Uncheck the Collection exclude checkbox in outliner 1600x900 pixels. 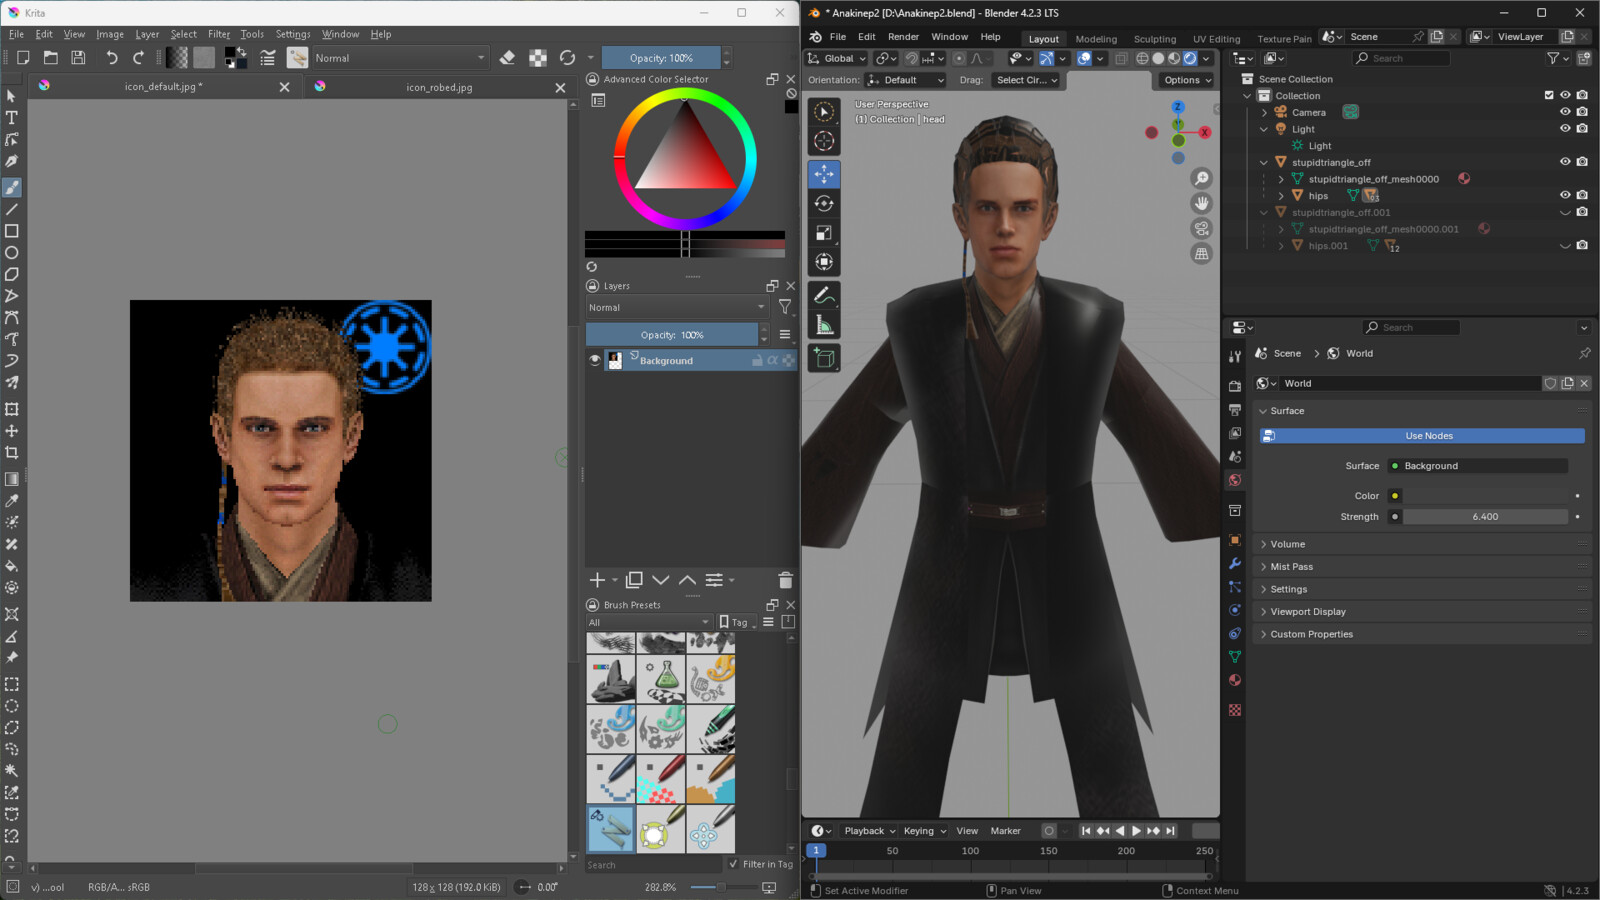(x=1549, y=96)
